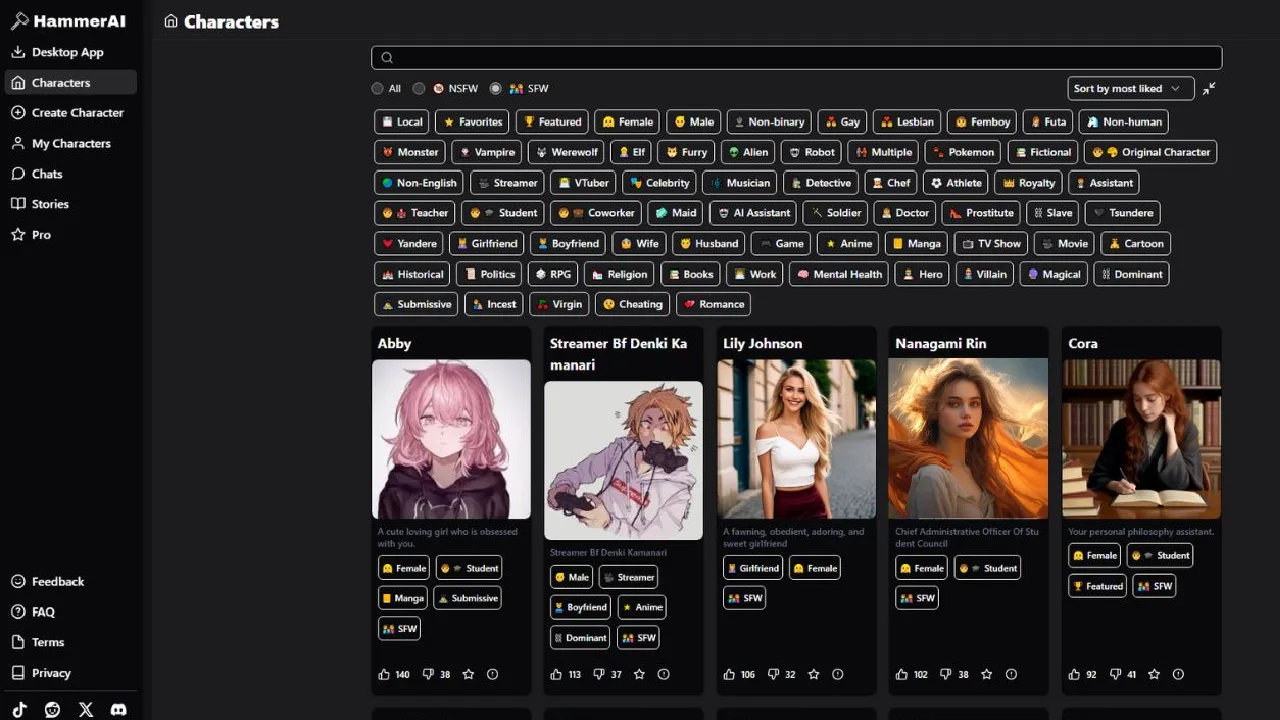Select the All content radio button
Image resolution: width=1280 pixels, height=720 pixels.
[x=378, y=88]
